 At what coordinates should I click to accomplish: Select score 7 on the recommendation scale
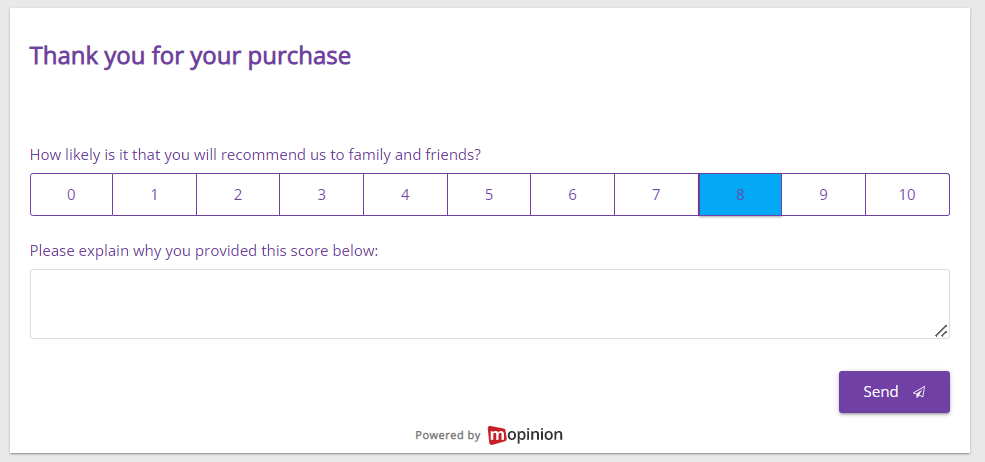click(x=656, y=195)
